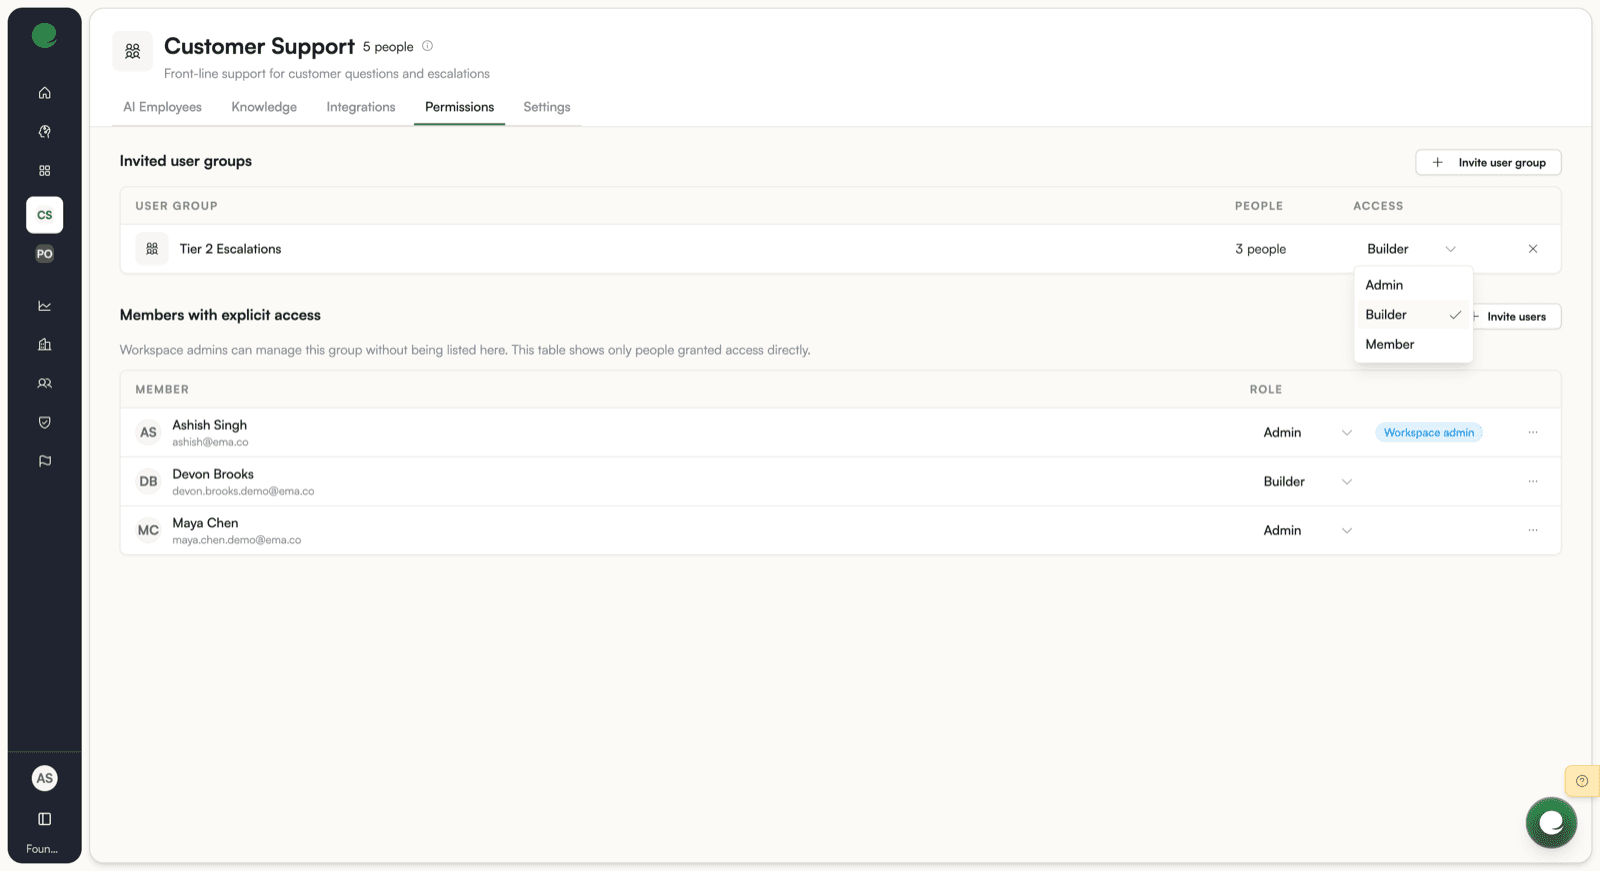This screenshot has height=871, width=1600.
Task: Switch to the AI Employees tab
Action: [x=162, y=107]
